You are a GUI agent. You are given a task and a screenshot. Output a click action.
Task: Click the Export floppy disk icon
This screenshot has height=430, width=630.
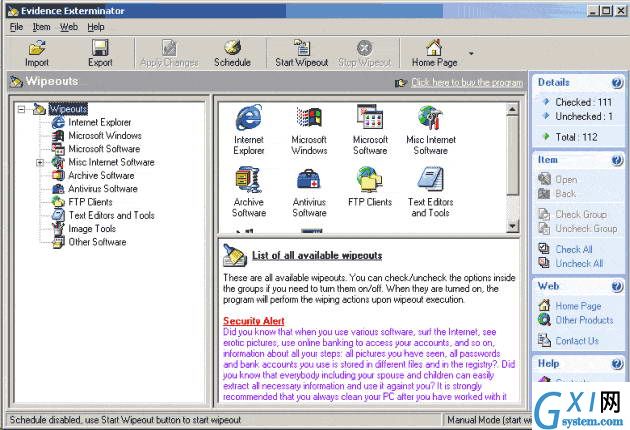[x=100, y=48]
